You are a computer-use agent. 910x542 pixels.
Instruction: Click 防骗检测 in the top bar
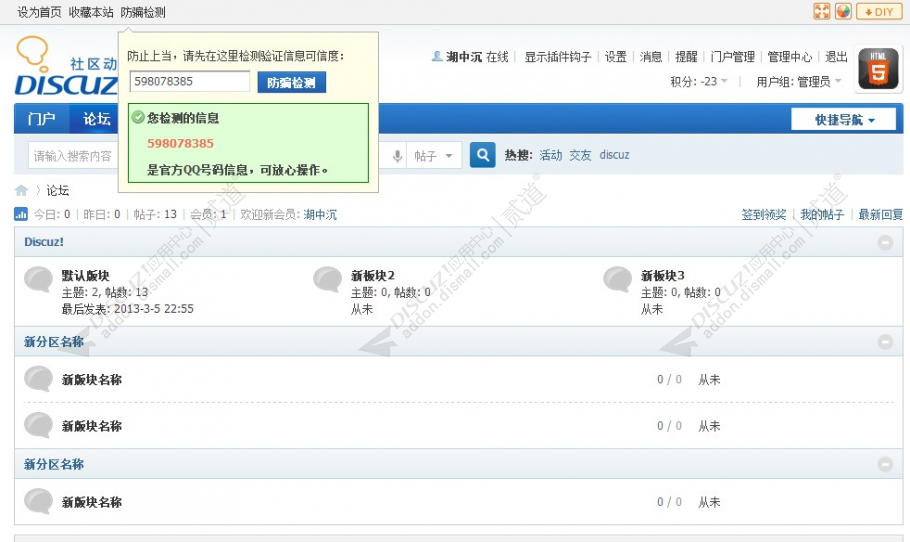coord(143,12)
